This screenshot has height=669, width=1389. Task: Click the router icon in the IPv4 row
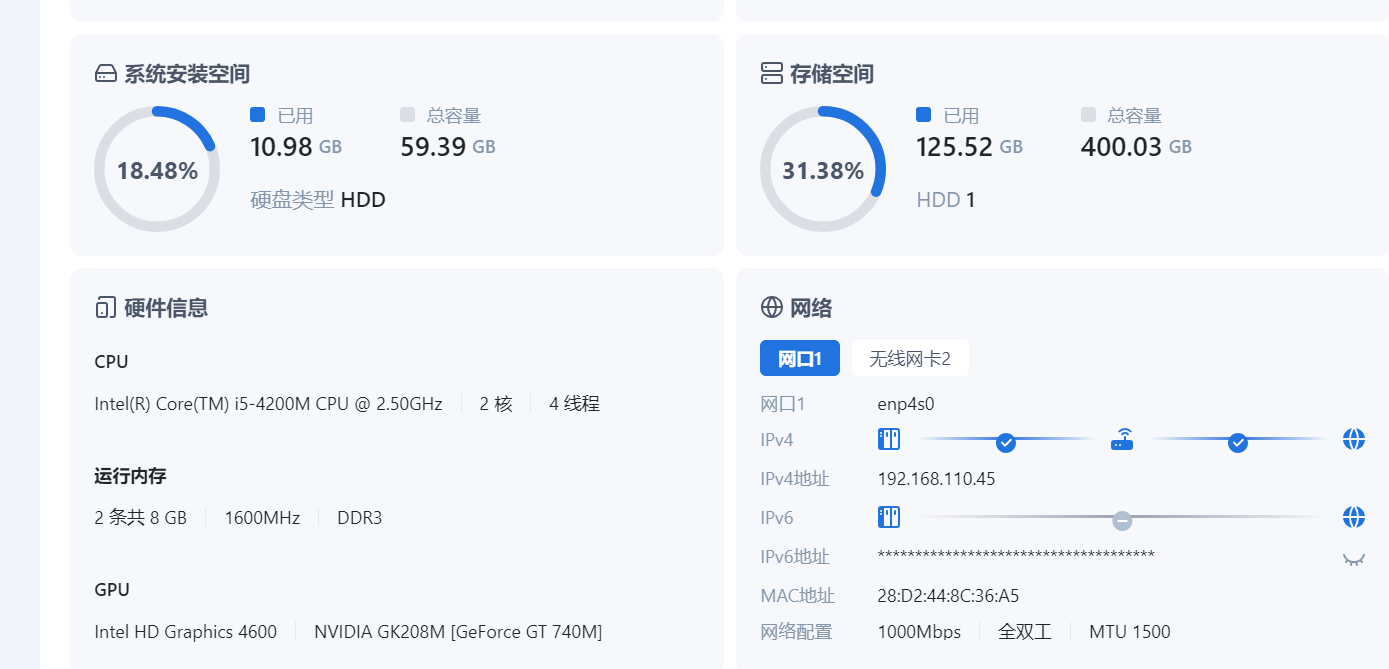[1122, 439]
